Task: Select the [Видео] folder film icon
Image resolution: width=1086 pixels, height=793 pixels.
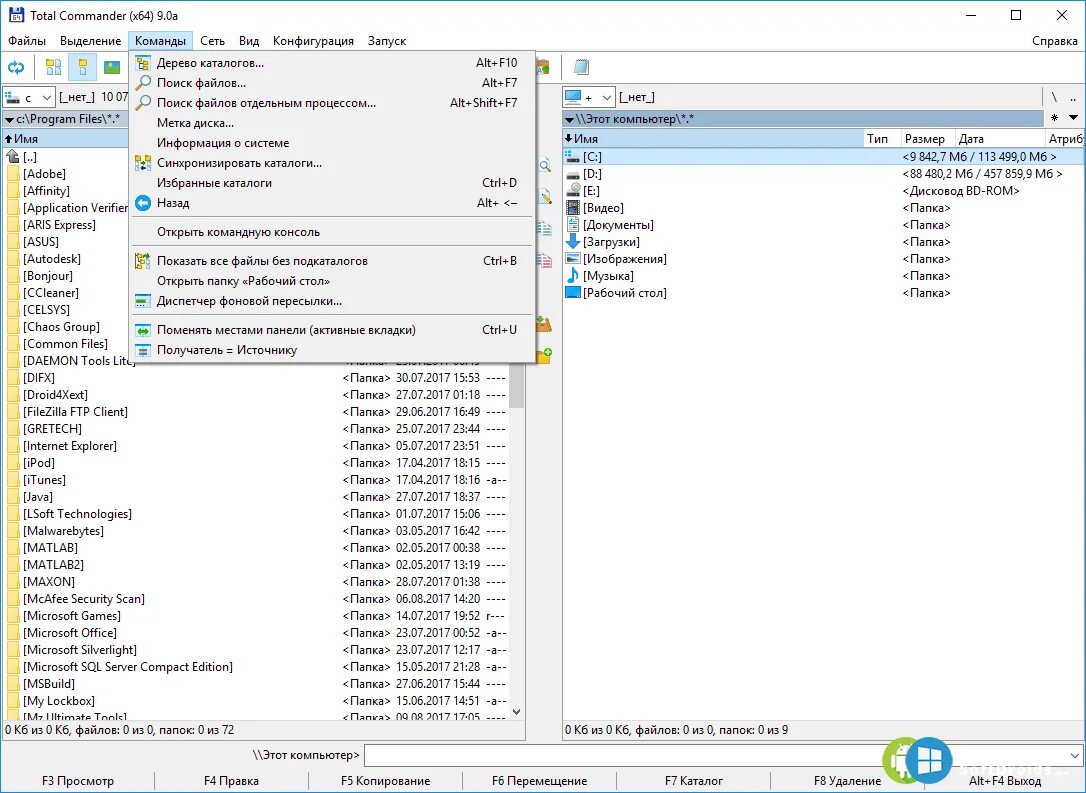Action: click(x=573, y=208)
